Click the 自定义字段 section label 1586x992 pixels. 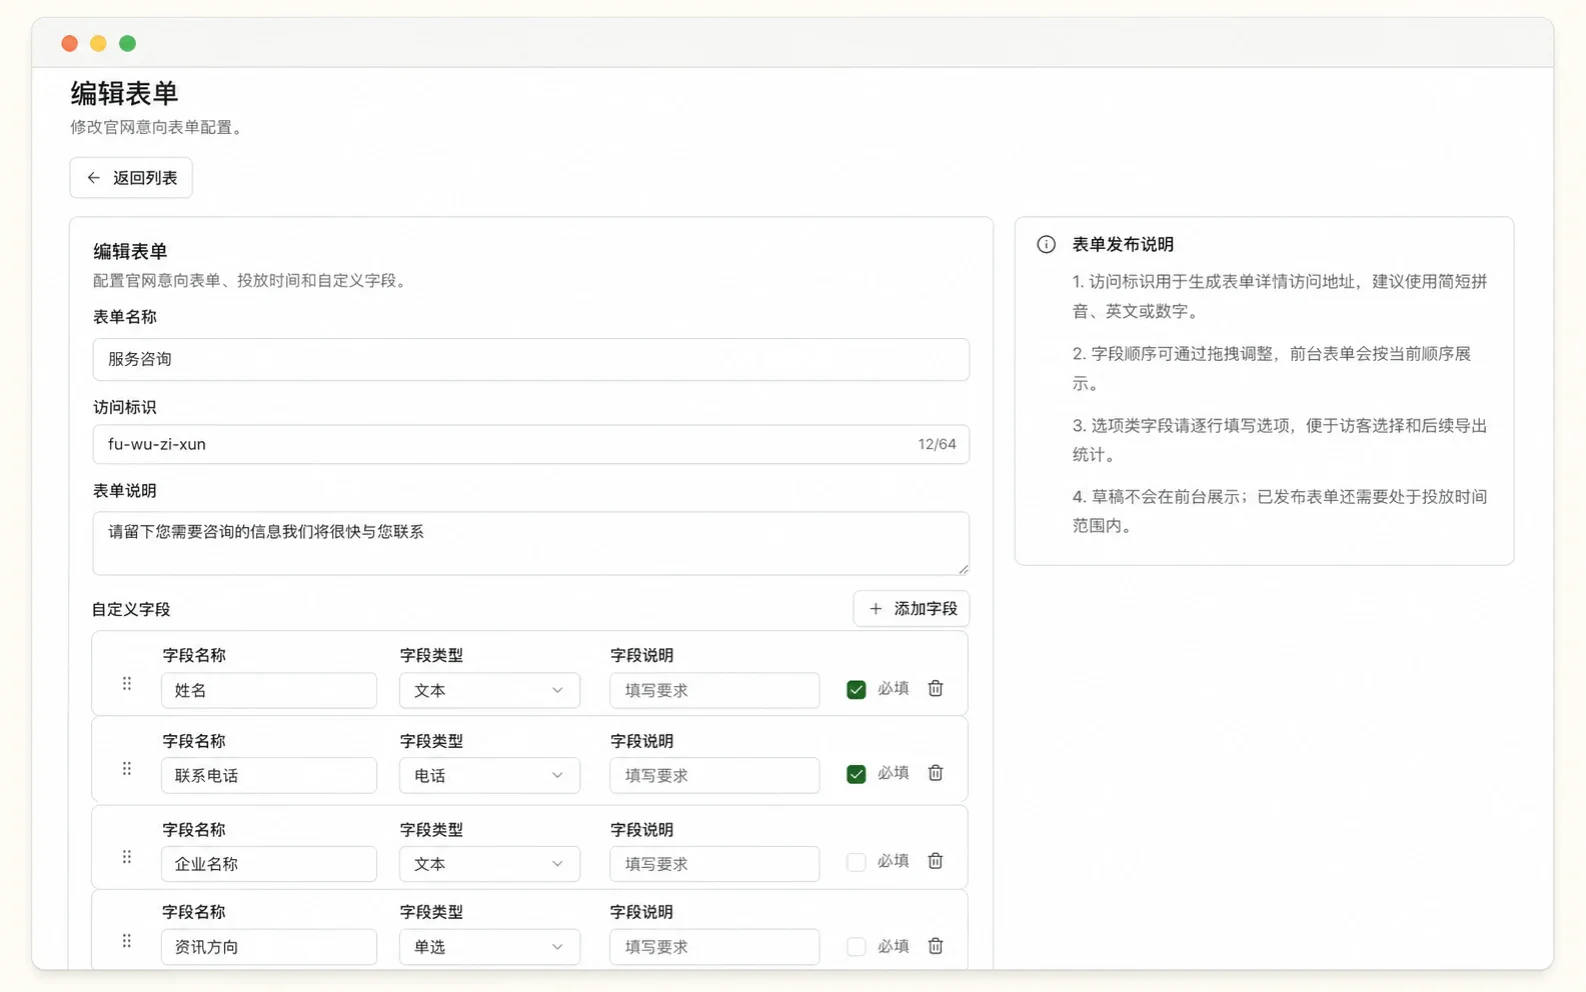(x=131, y=609)
